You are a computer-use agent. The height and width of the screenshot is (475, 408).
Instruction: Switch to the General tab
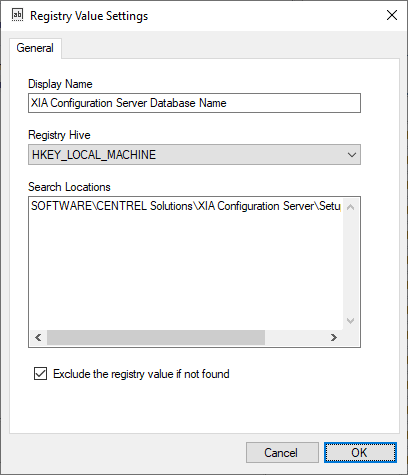(x=35, y=48)
